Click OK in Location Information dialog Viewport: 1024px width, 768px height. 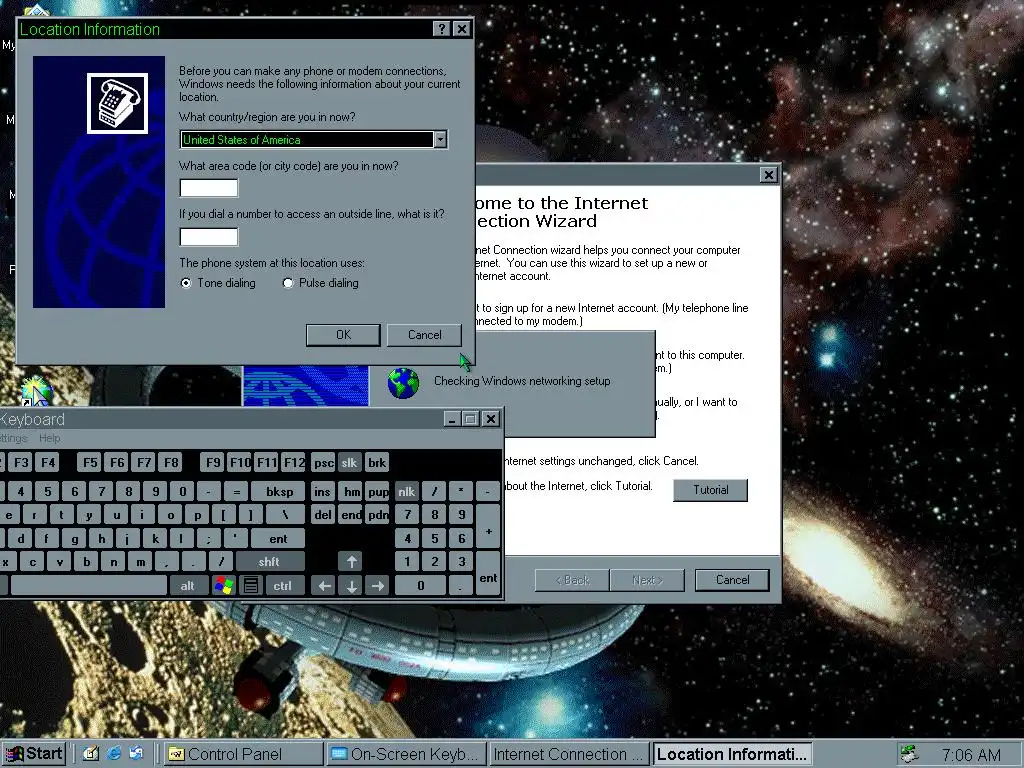click(344, 335)
